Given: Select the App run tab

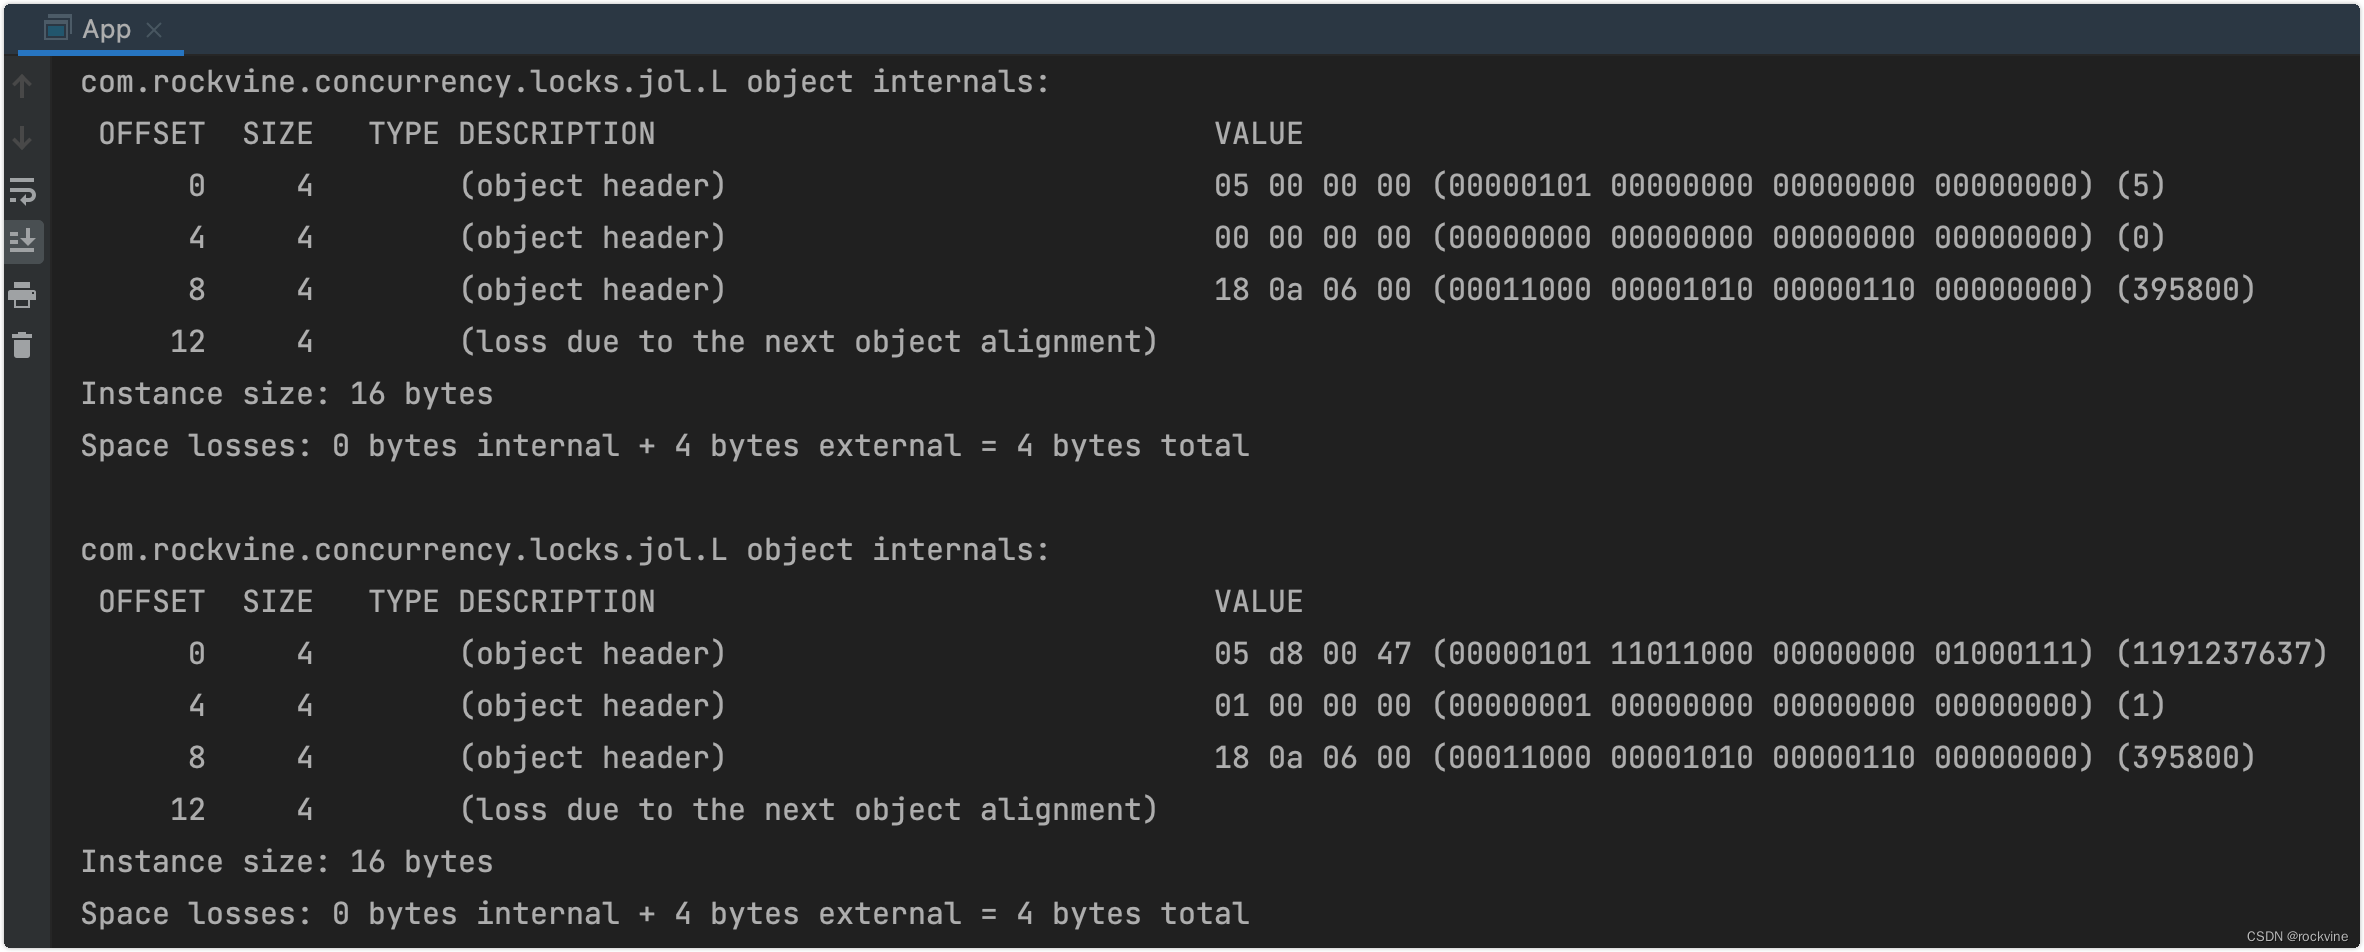Looking at the screenshot, I should point(100,29).
